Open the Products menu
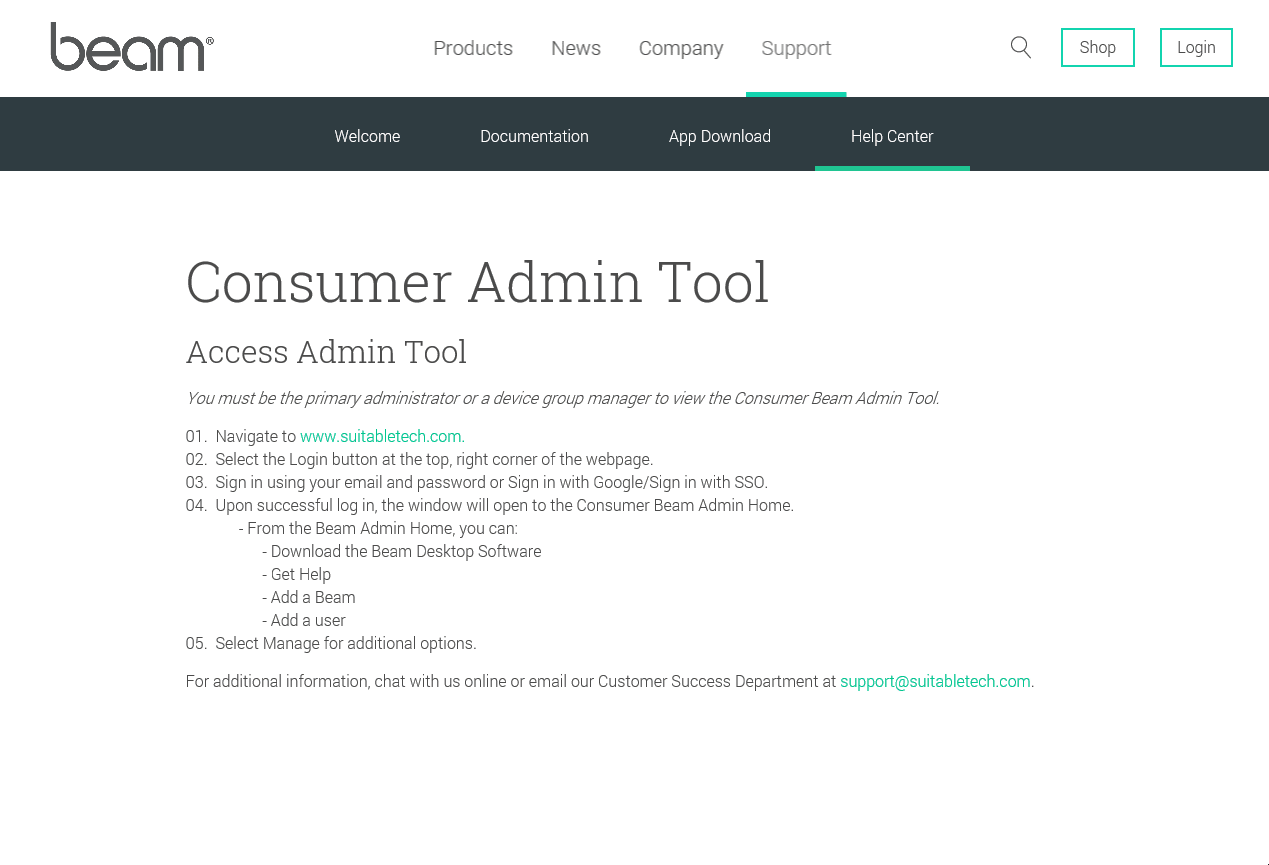1269x865 pixels. point(473,48)
